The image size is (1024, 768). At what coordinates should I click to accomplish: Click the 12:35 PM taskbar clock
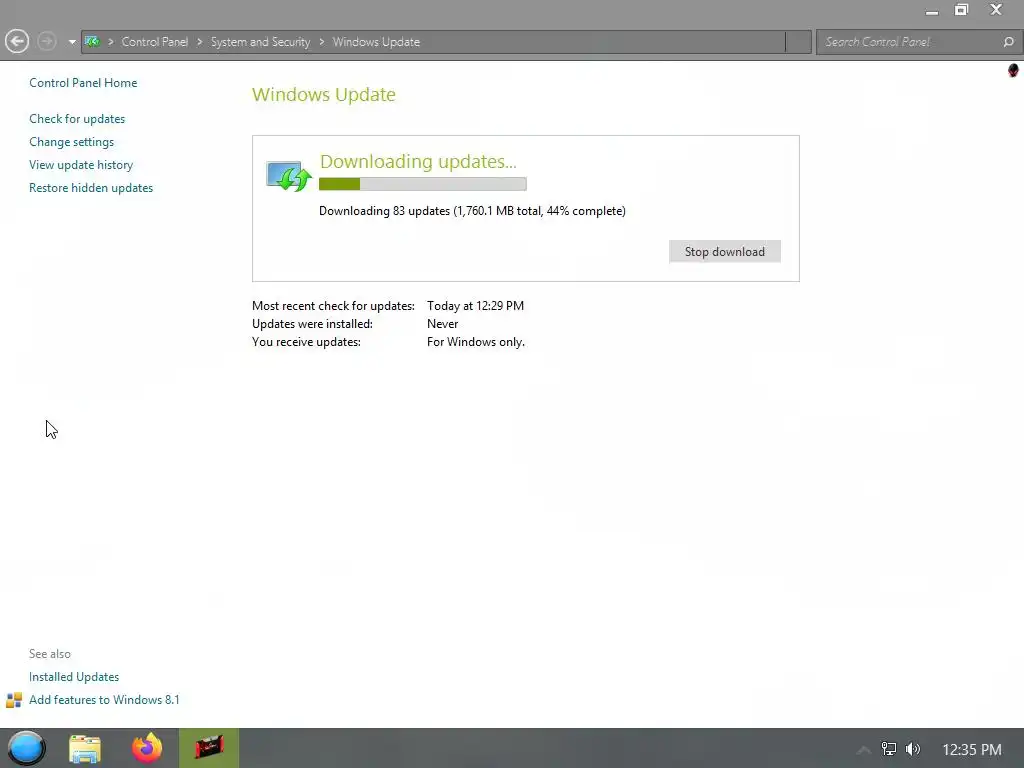(x=972, y=750)
